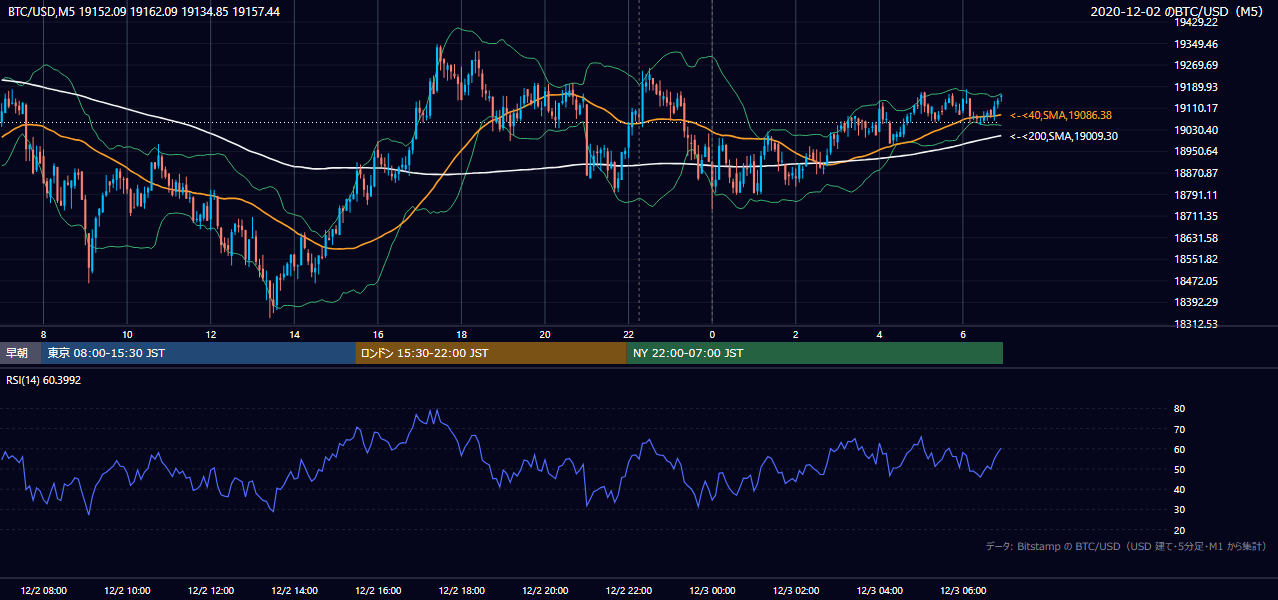
Task: Click the 18711.35 price axis label
Action: tap(1196, 216)
